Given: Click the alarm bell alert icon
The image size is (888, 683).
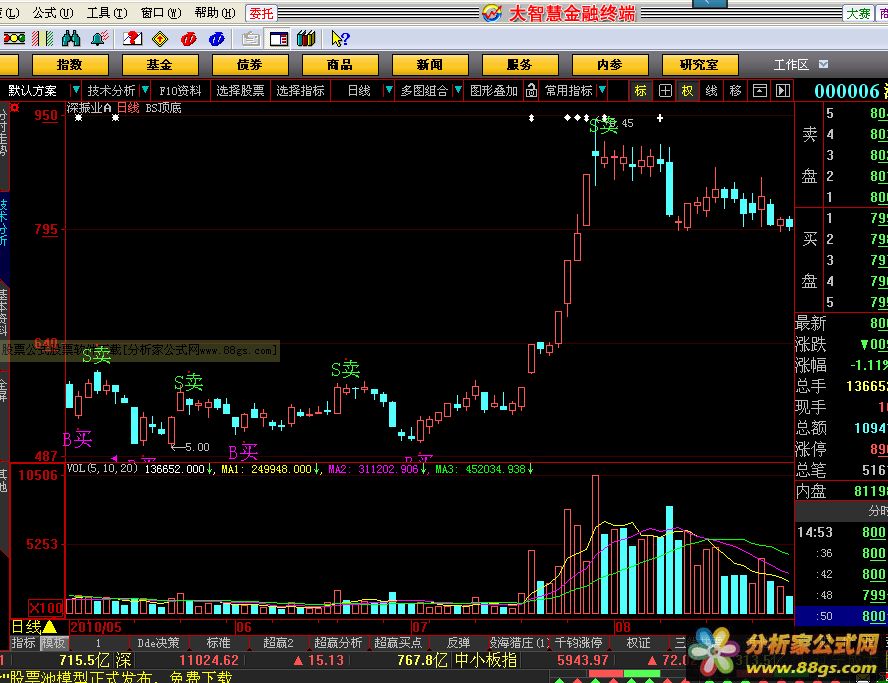Looking at the screenshot, I should 100,39.
